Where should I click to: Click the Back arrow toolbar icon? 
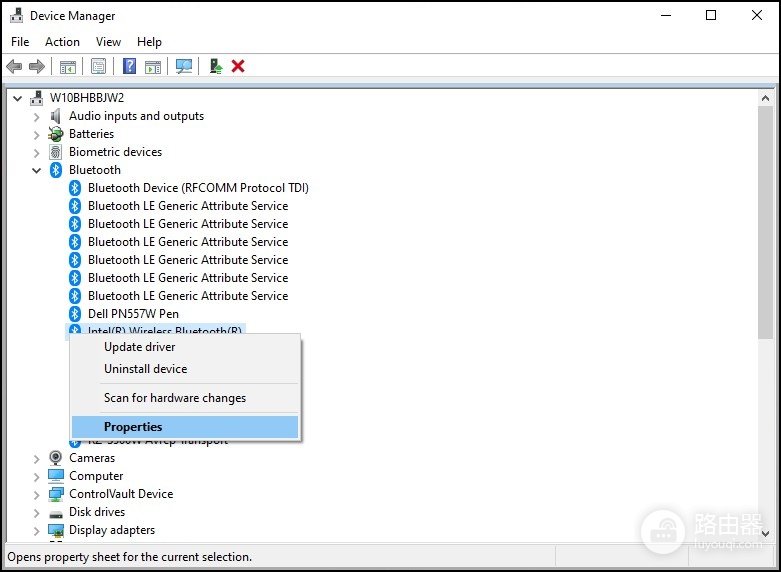pyautogui.click(x=14, y=66)
